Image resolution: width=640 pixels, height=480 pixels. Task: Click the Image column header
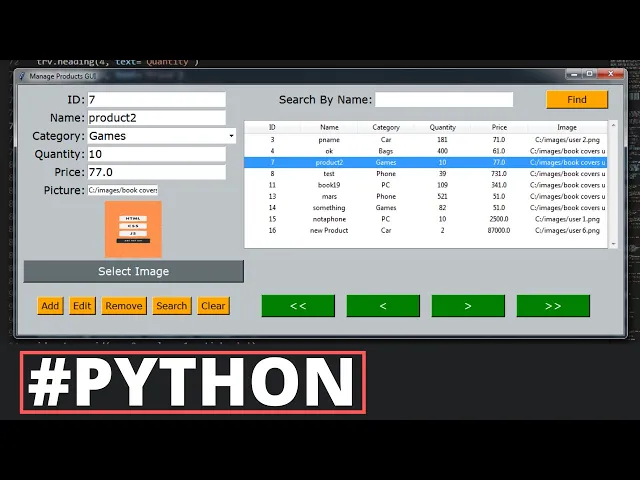coord(567,127)
